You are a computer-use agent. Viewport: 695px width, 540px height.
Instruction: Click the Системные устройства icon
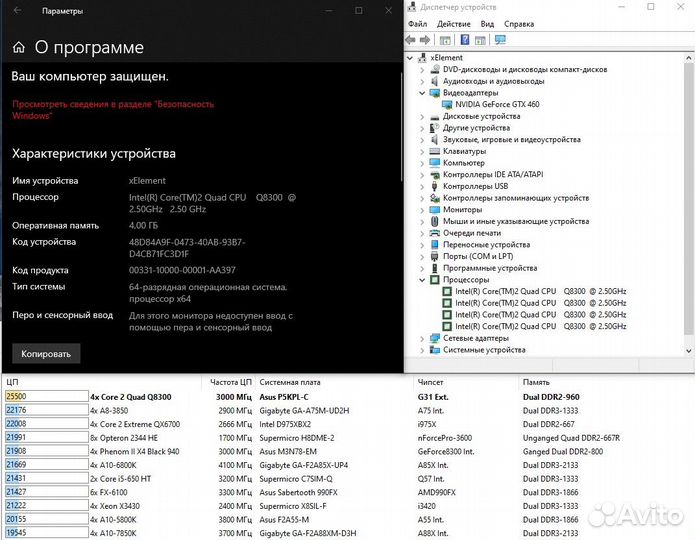pos(435,350)
